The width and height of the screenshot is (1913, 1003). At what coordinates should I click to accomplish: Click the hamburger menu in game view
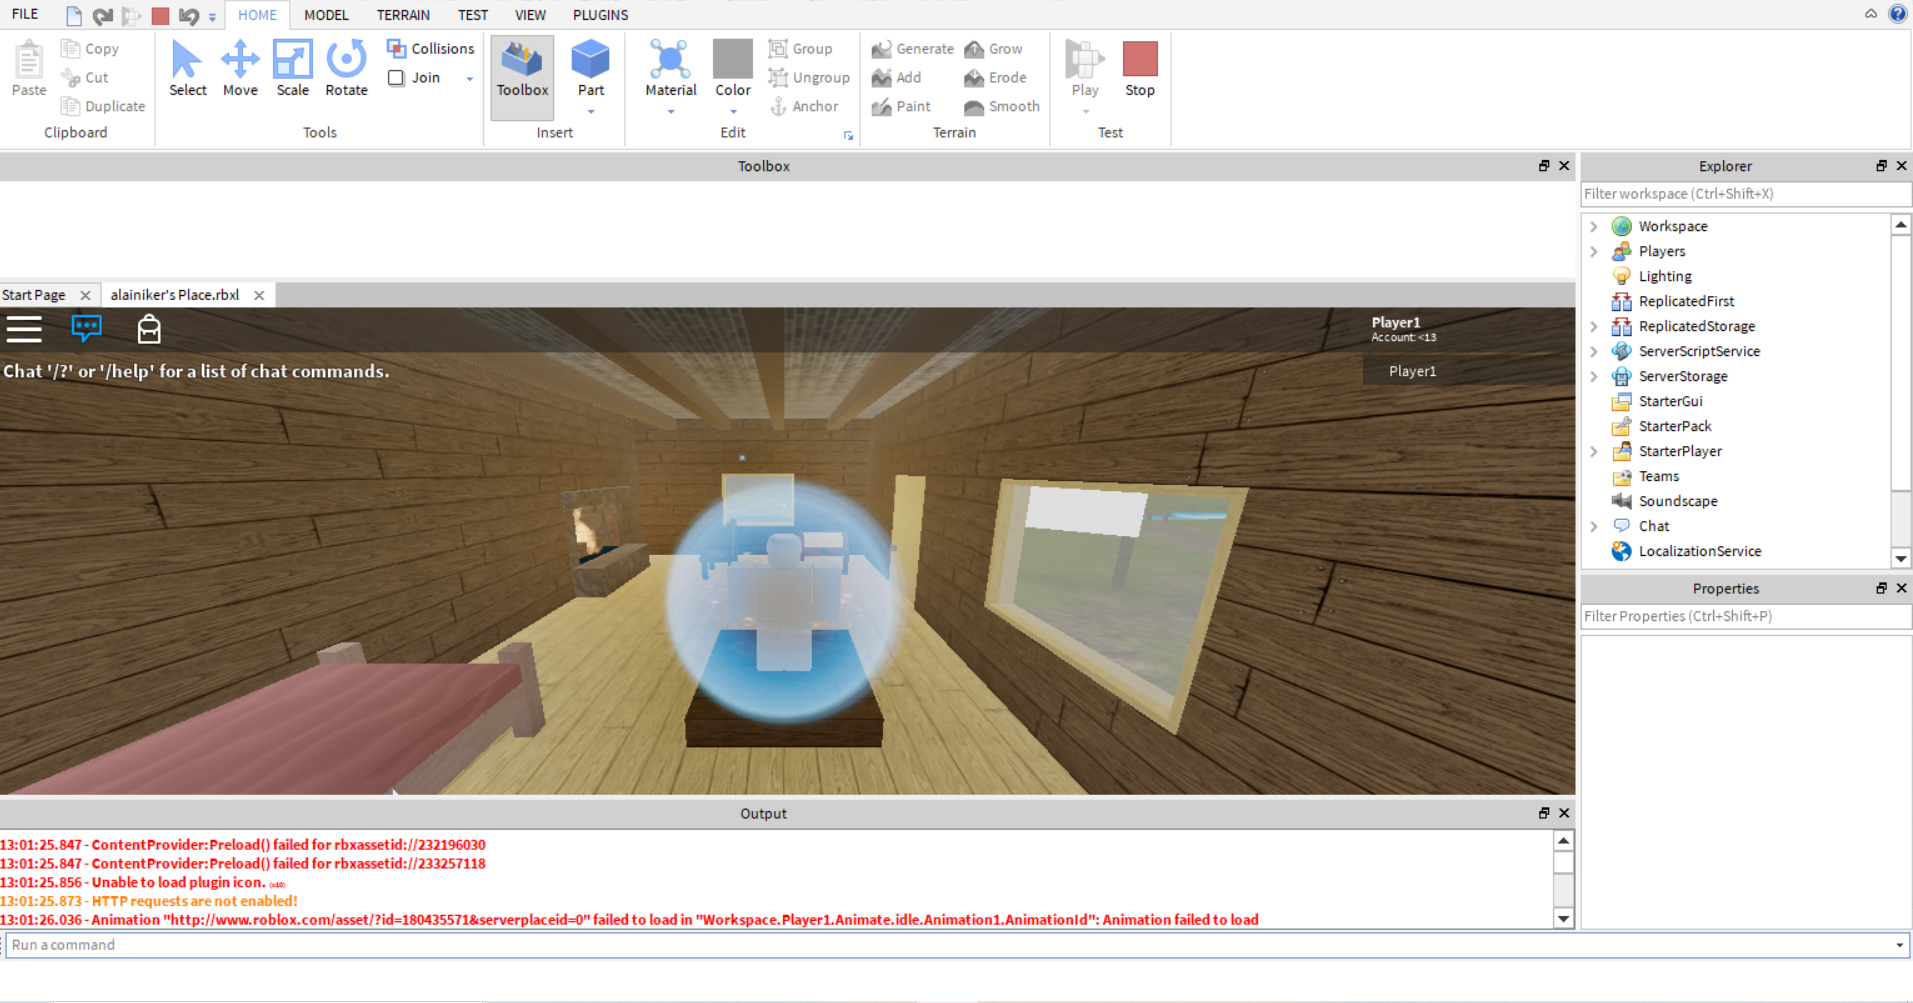click(x=24, y=329)
